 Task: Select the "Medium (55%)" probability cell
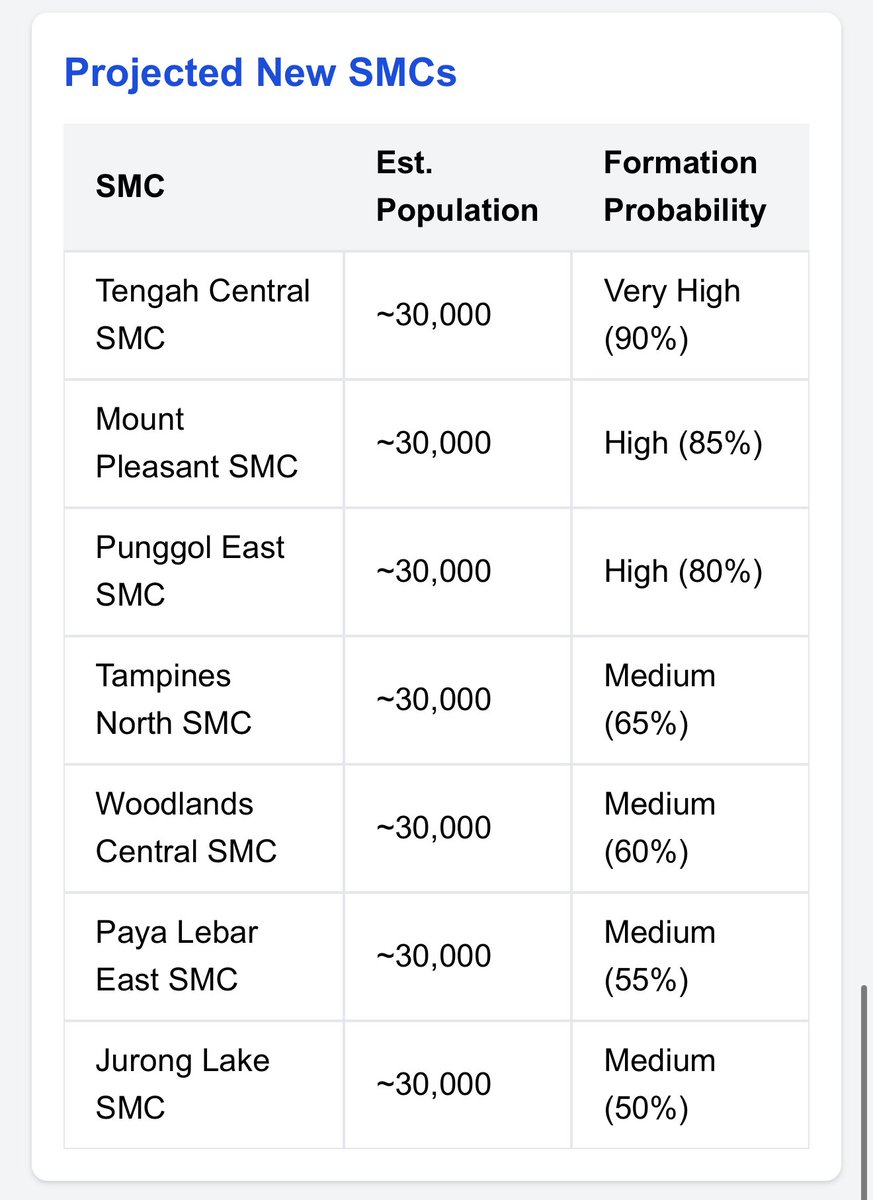(660, 955)
